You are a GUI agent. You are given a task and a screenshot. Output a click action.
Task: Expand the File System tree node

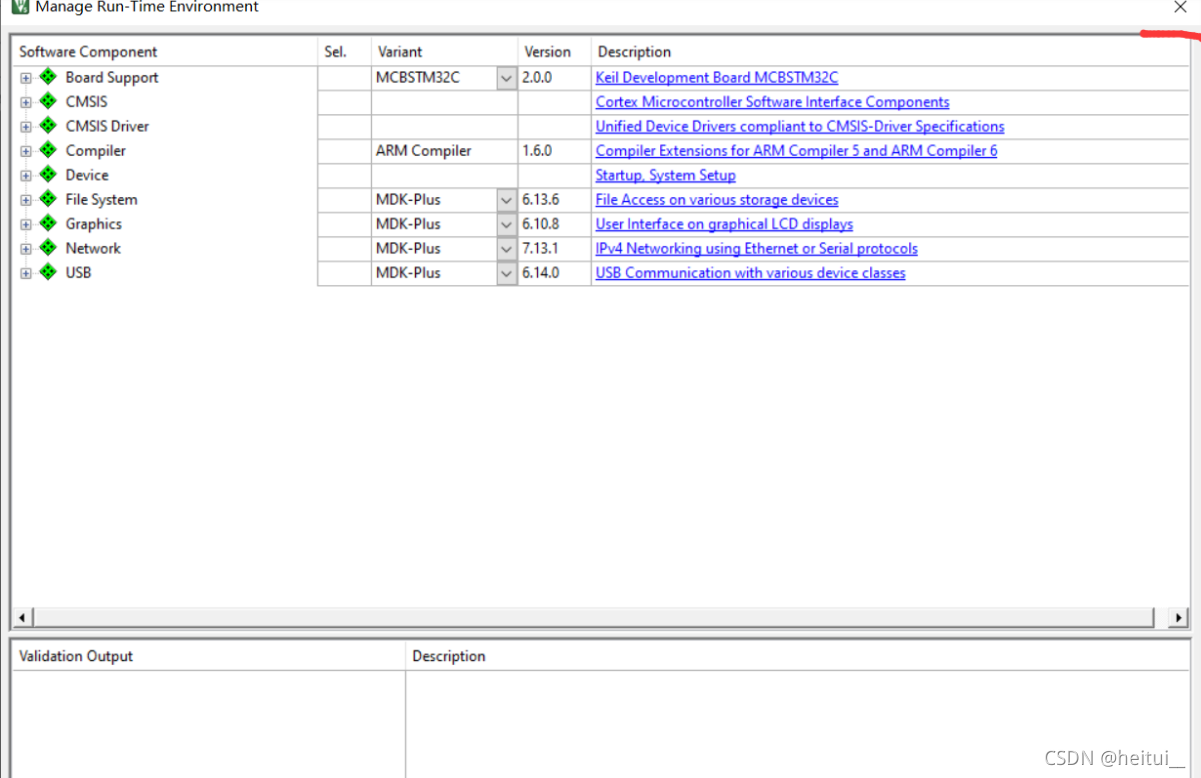pyautogui.click(x=26, y=200)
